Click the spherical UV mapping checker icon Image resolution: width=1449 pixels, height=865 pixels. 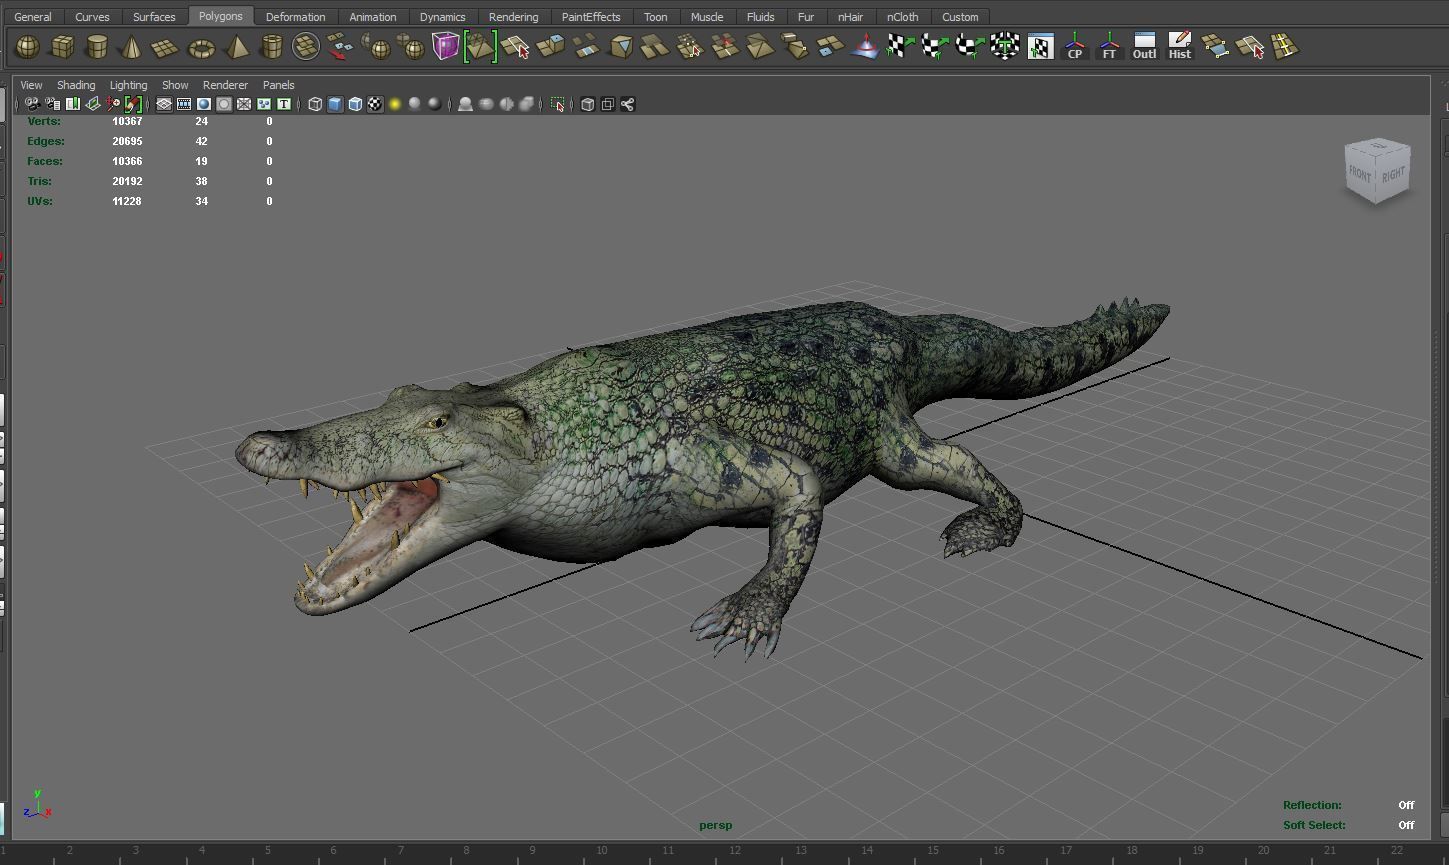point(969,46)
